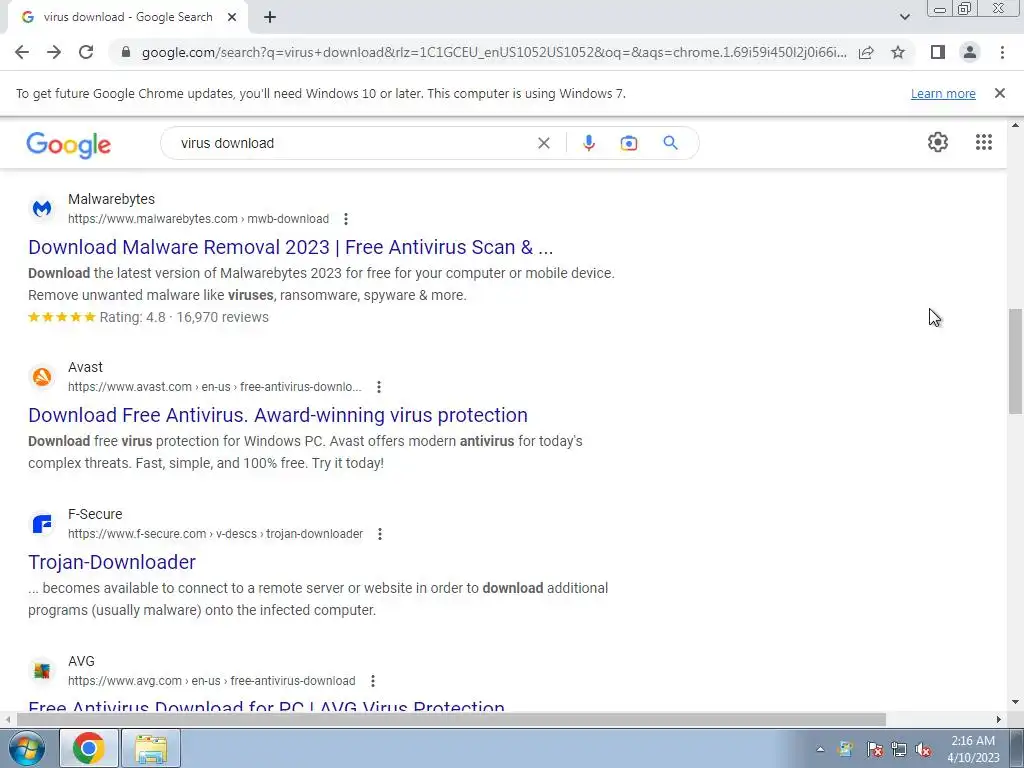View site information lock icon
Screen dimensions: 1024x768
tap(126, 52)
